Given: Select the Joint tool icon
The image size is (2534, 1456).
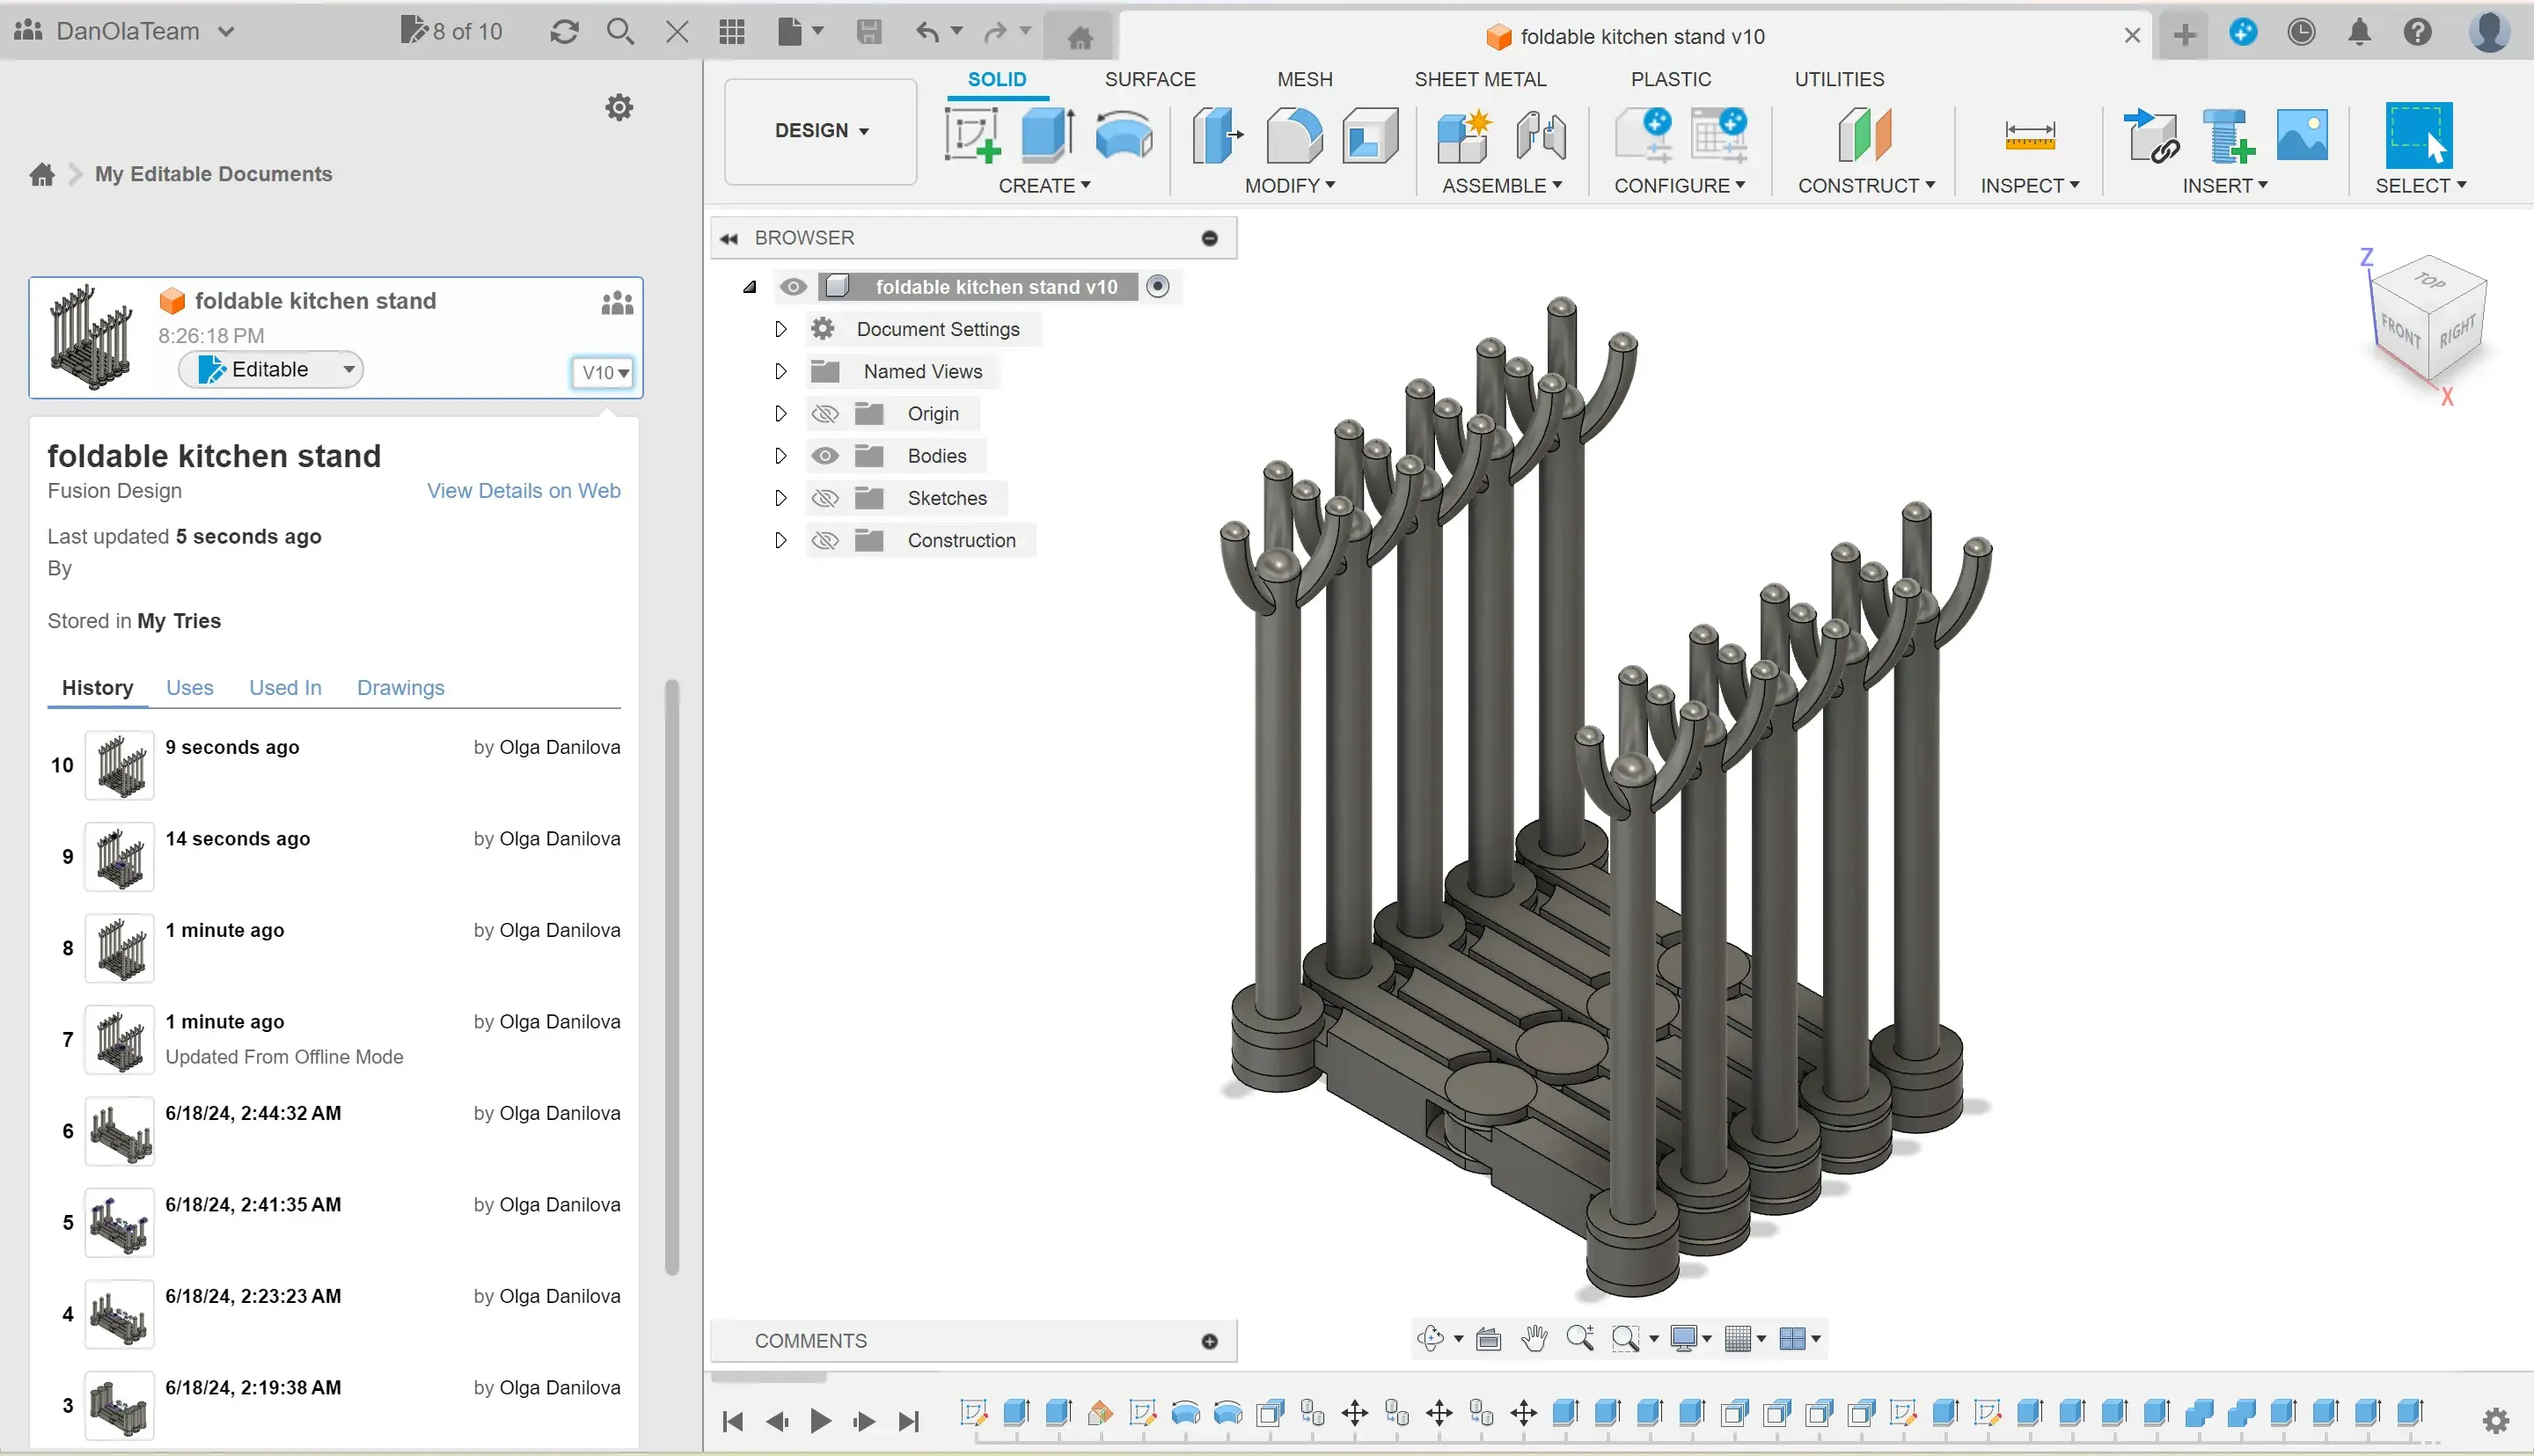Looking at the screenshot, I should pyautogui.click(x=1541, y=135).
